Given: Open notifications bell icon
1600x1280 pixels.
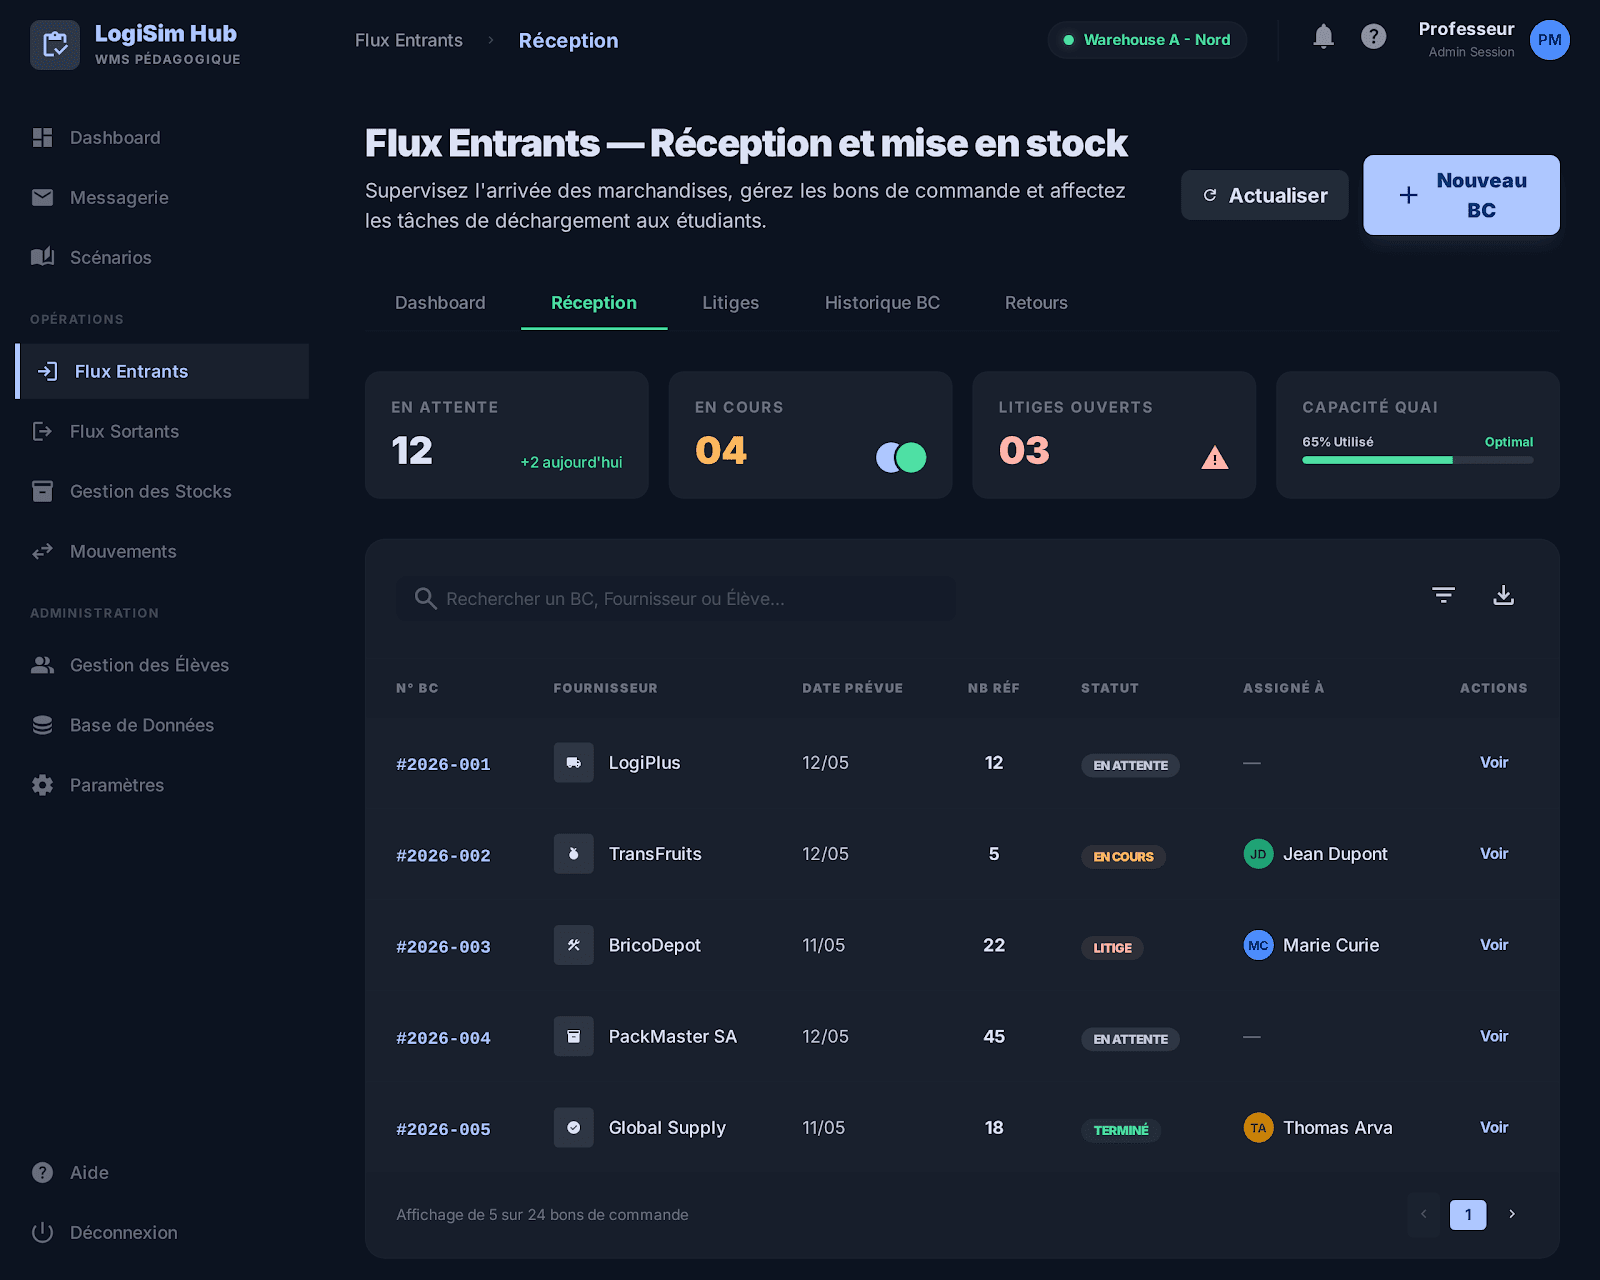Looking at the screenshot, I should [1323, 37].
